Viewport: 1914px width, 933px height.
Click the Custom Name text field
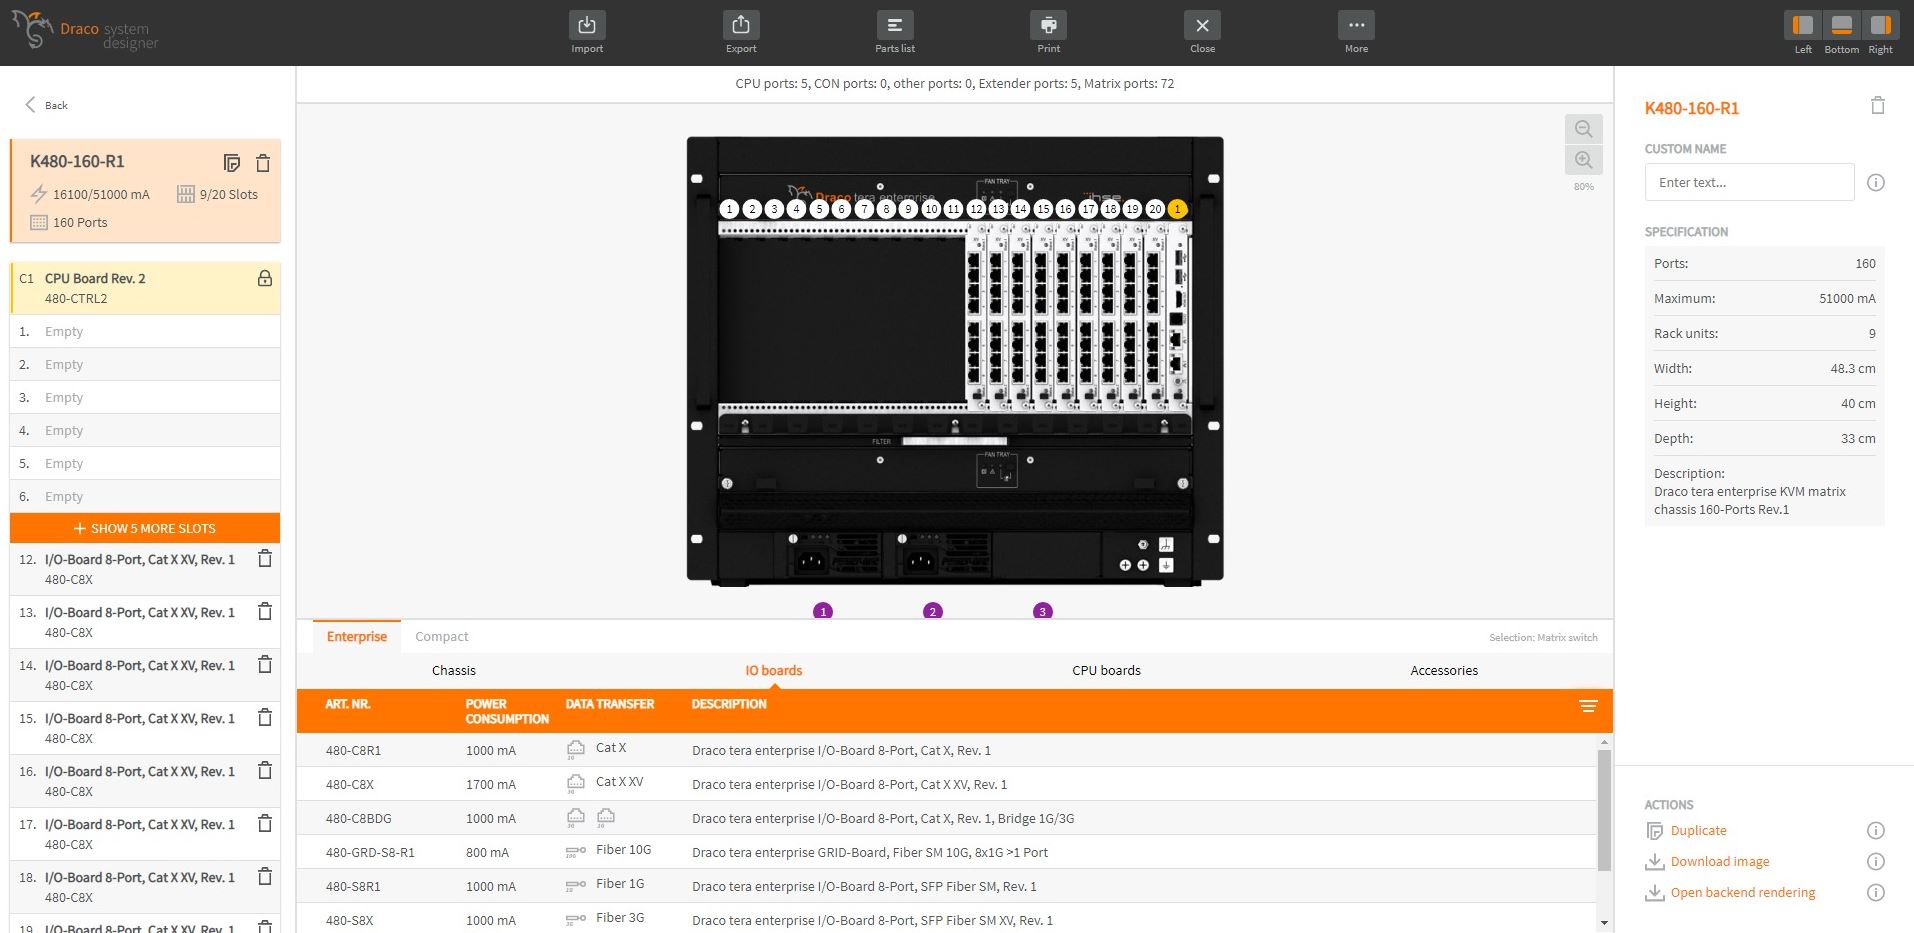(x=1749, y=183)
